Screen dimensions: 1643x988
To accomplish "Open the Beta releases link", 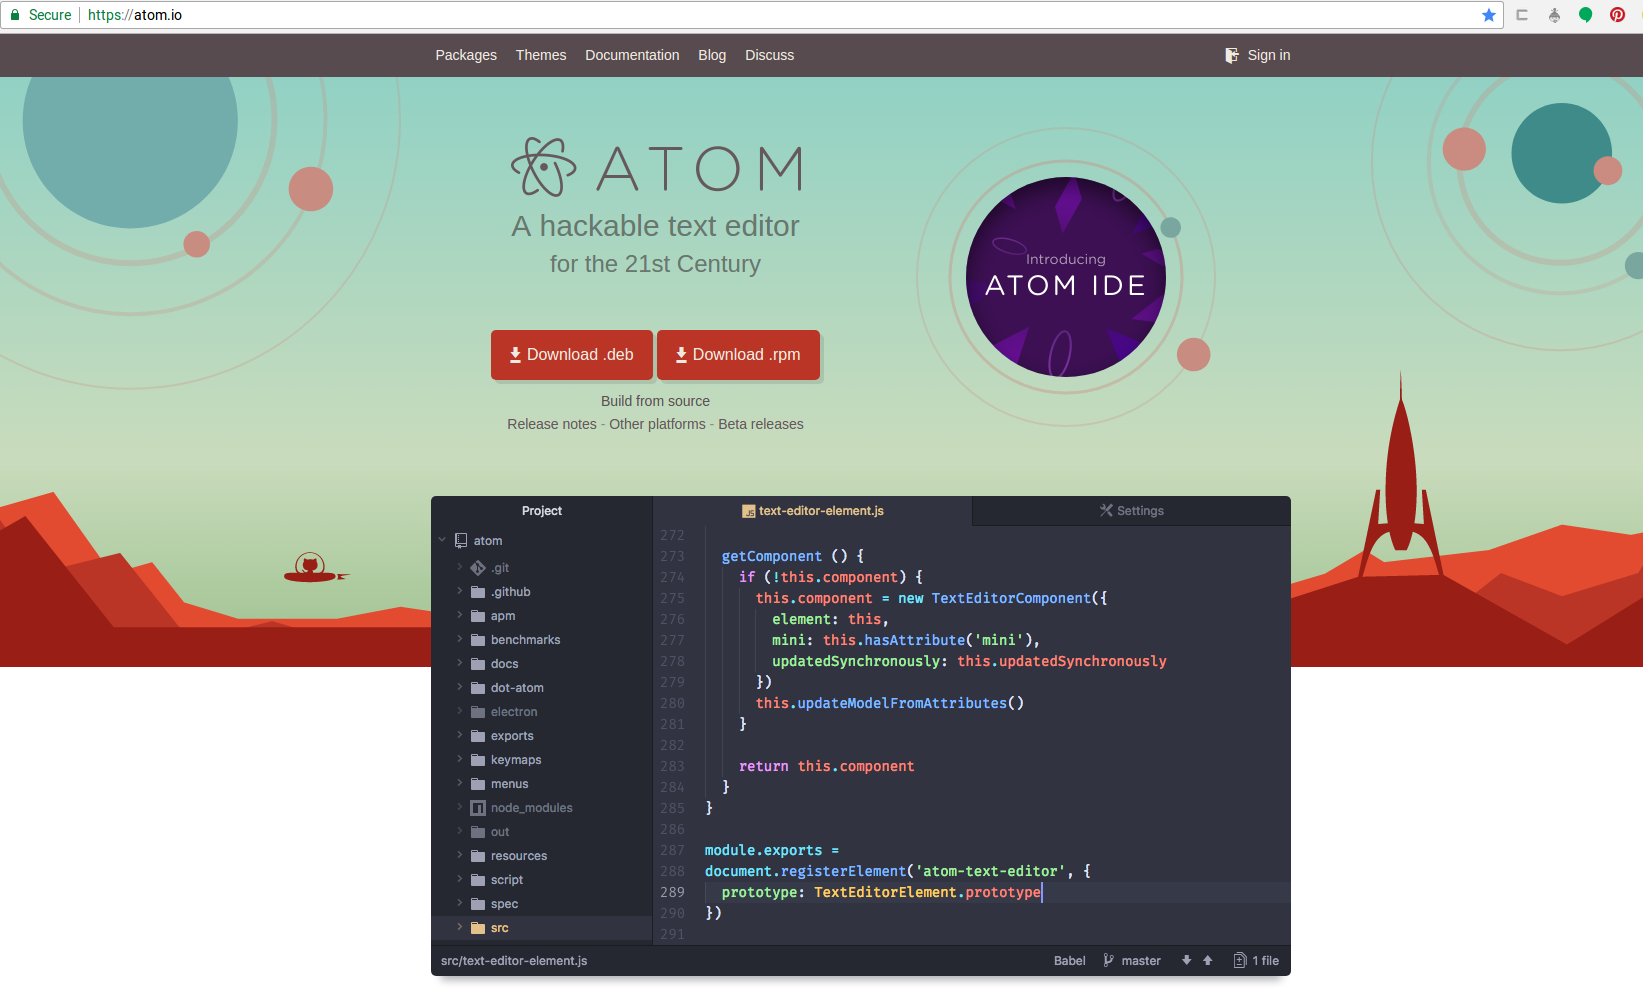I will click(761, 424).
